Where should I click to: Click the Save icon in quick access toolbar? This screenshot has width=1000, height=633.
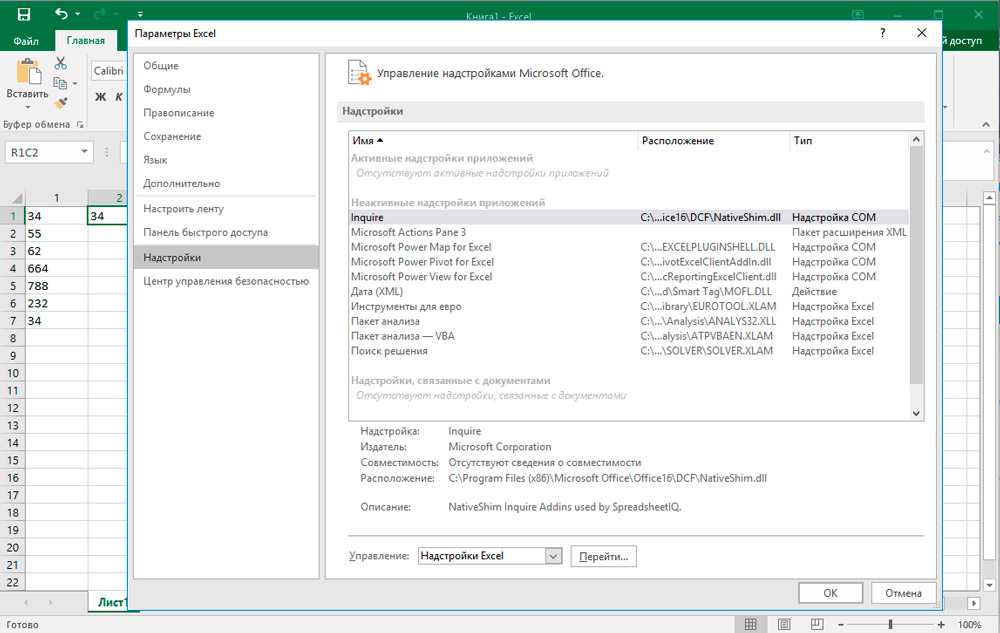click(23, 14)
